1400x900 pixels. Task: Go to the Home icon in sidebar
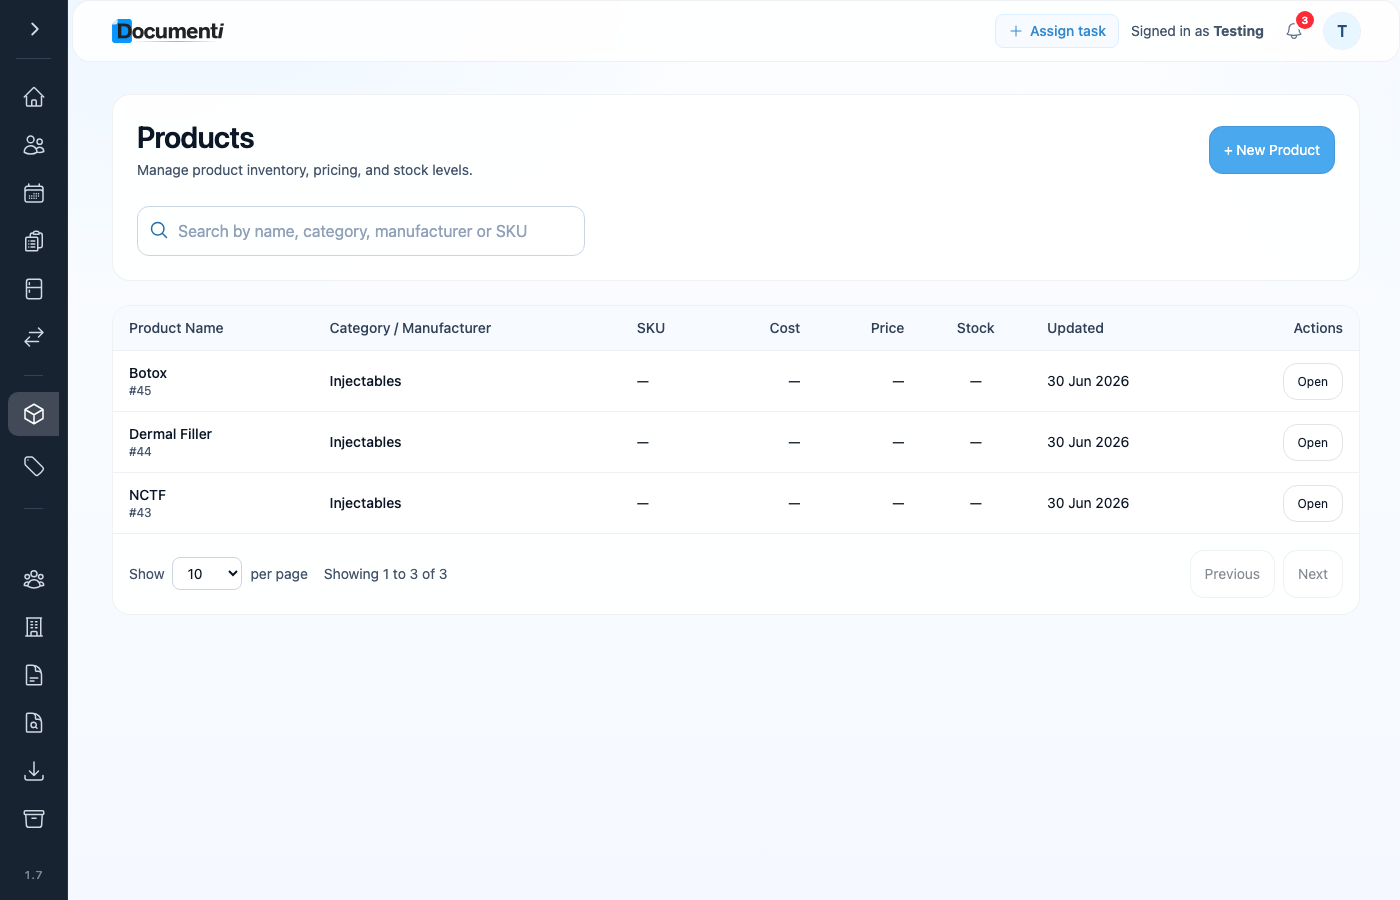click(34, 97)
